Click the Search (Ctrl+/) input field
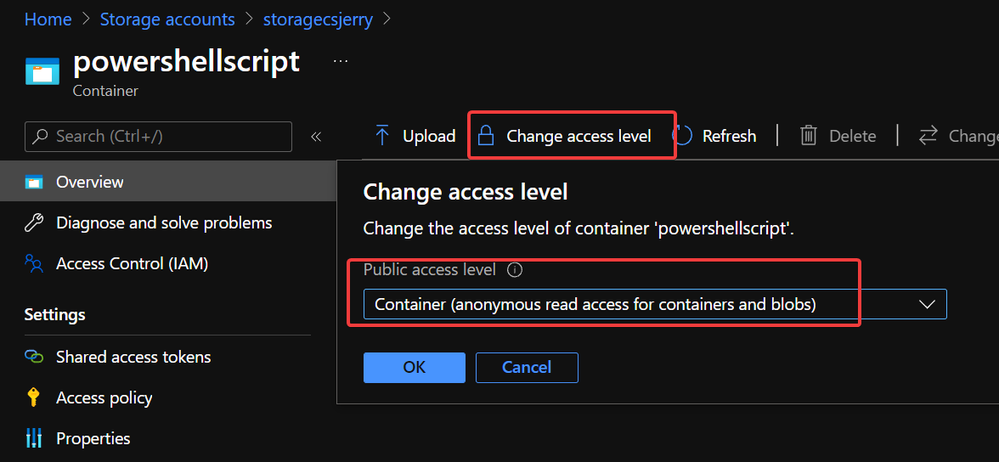The image size is (999, 462). [158, 136]
